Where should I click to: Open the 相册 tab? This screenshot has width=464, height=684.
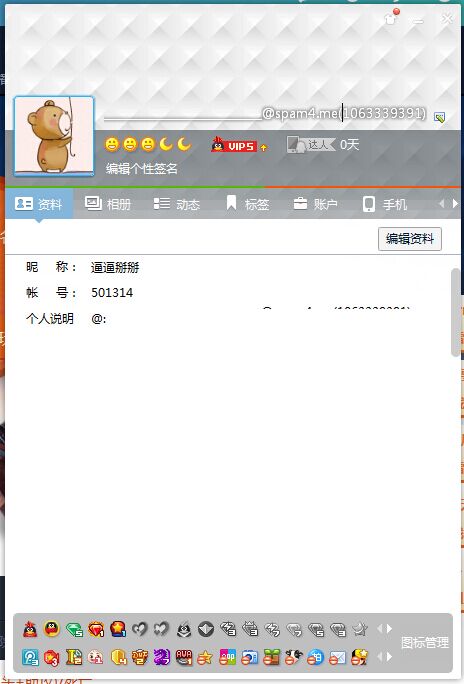108,204
